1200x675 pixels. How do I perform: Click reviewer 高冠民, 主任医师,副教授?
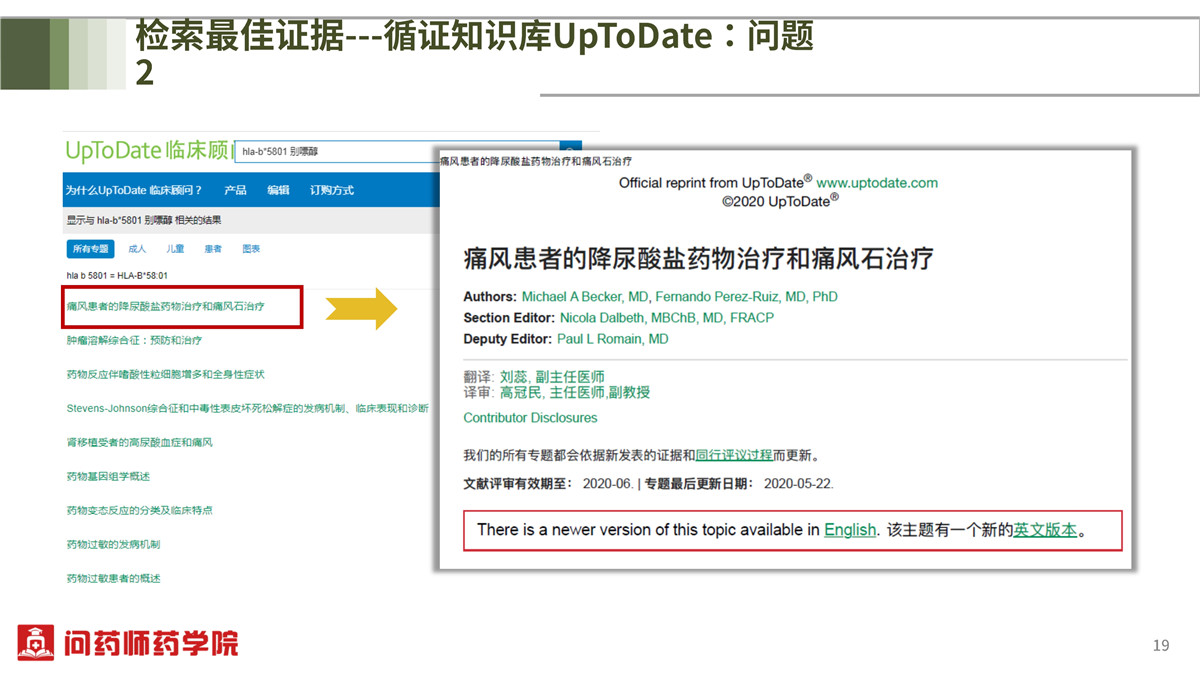coord(575,393)
